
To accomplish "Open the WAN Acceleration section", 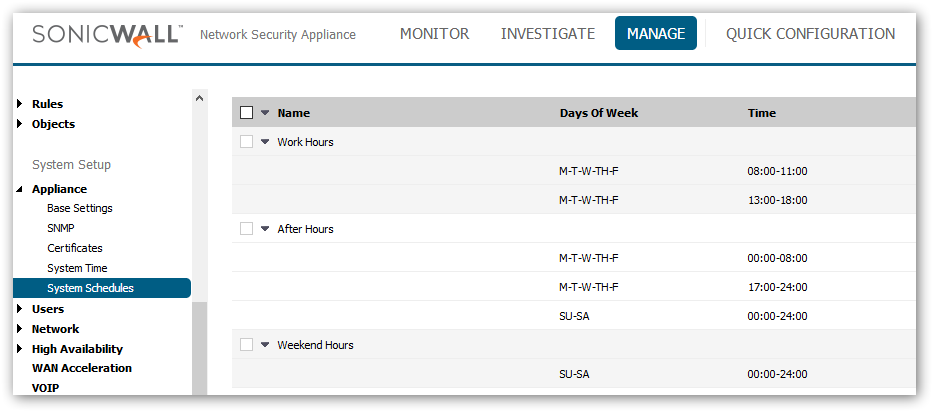I will [82, 368].
